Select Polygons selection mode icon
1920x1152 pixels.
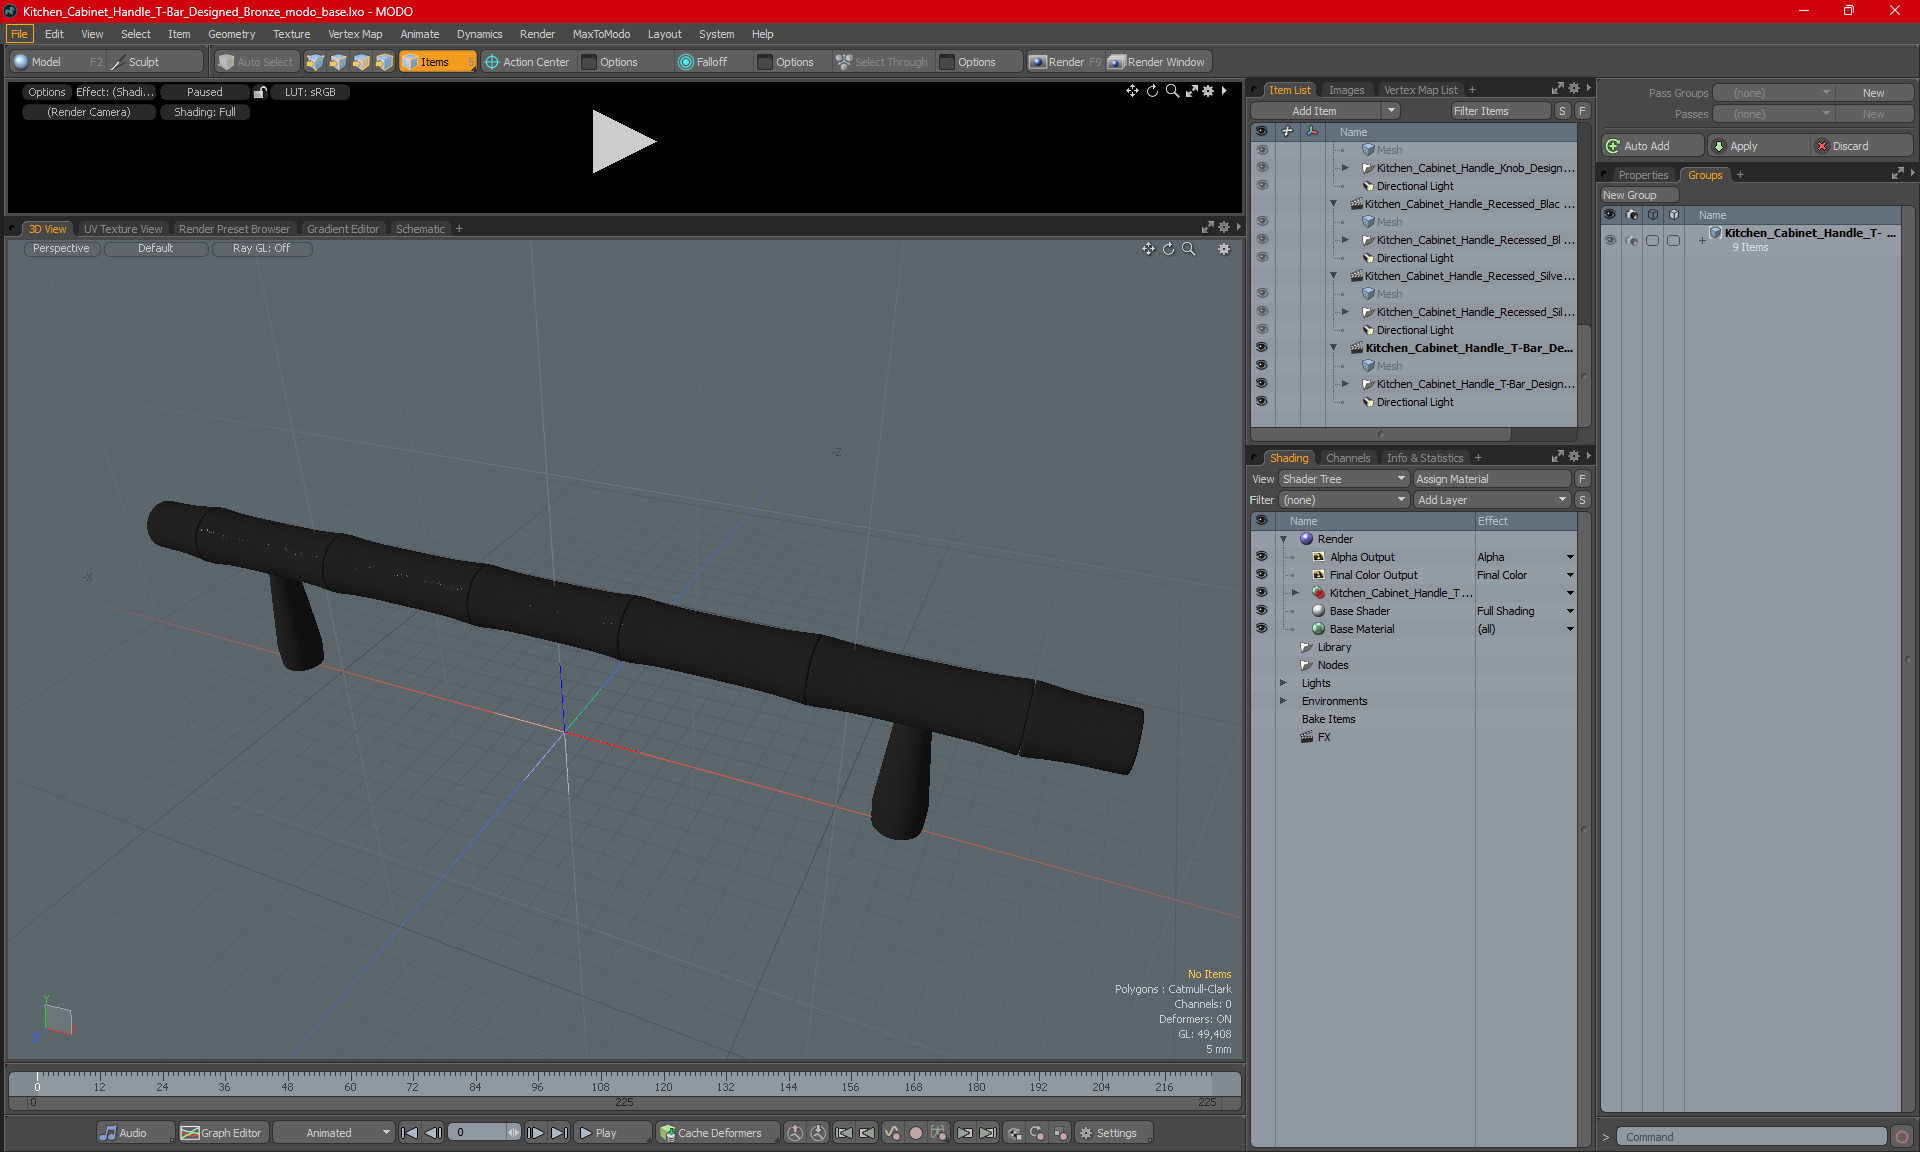(x=361, y=62)
